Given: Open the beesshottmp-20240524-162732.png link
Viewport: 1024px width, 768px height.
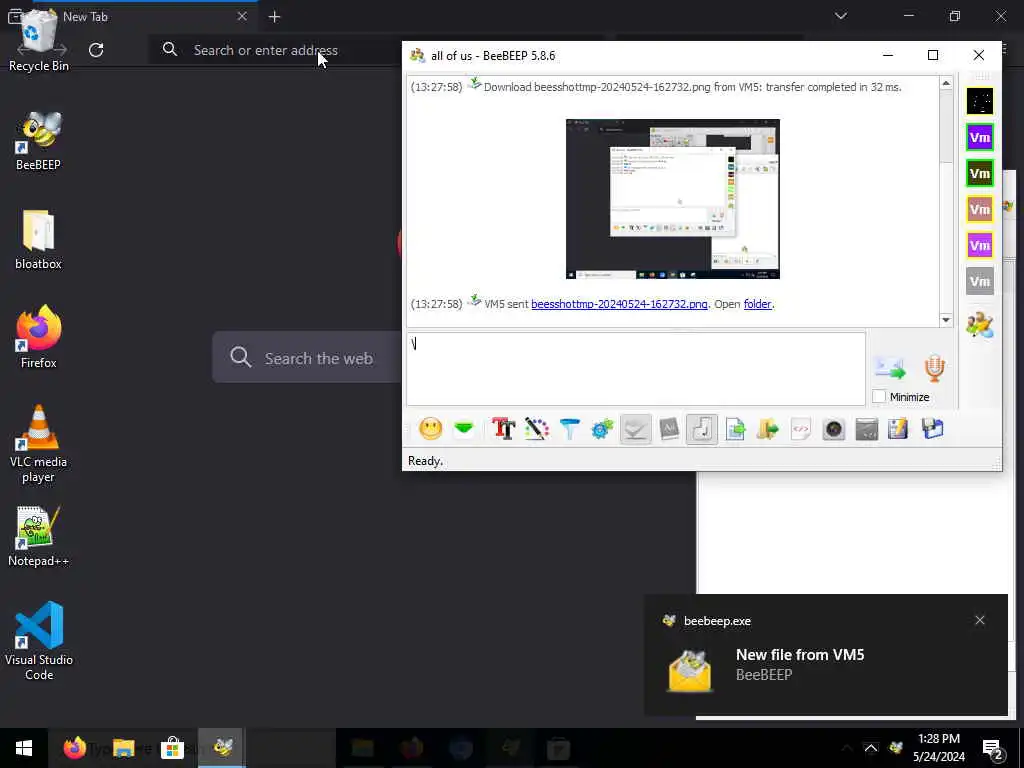Looking at the screenshot, I should 619,304.
